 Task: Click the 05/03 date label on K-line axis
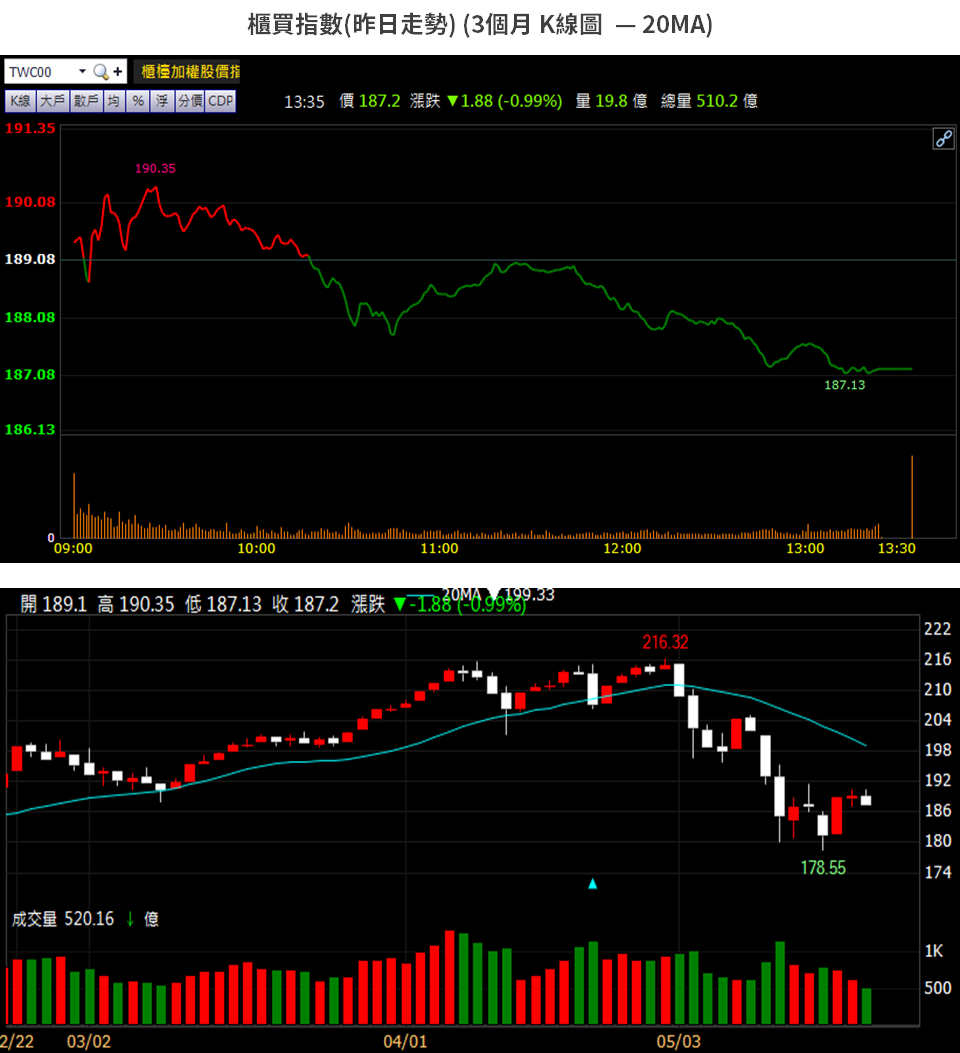click(x=679, y=1042)
